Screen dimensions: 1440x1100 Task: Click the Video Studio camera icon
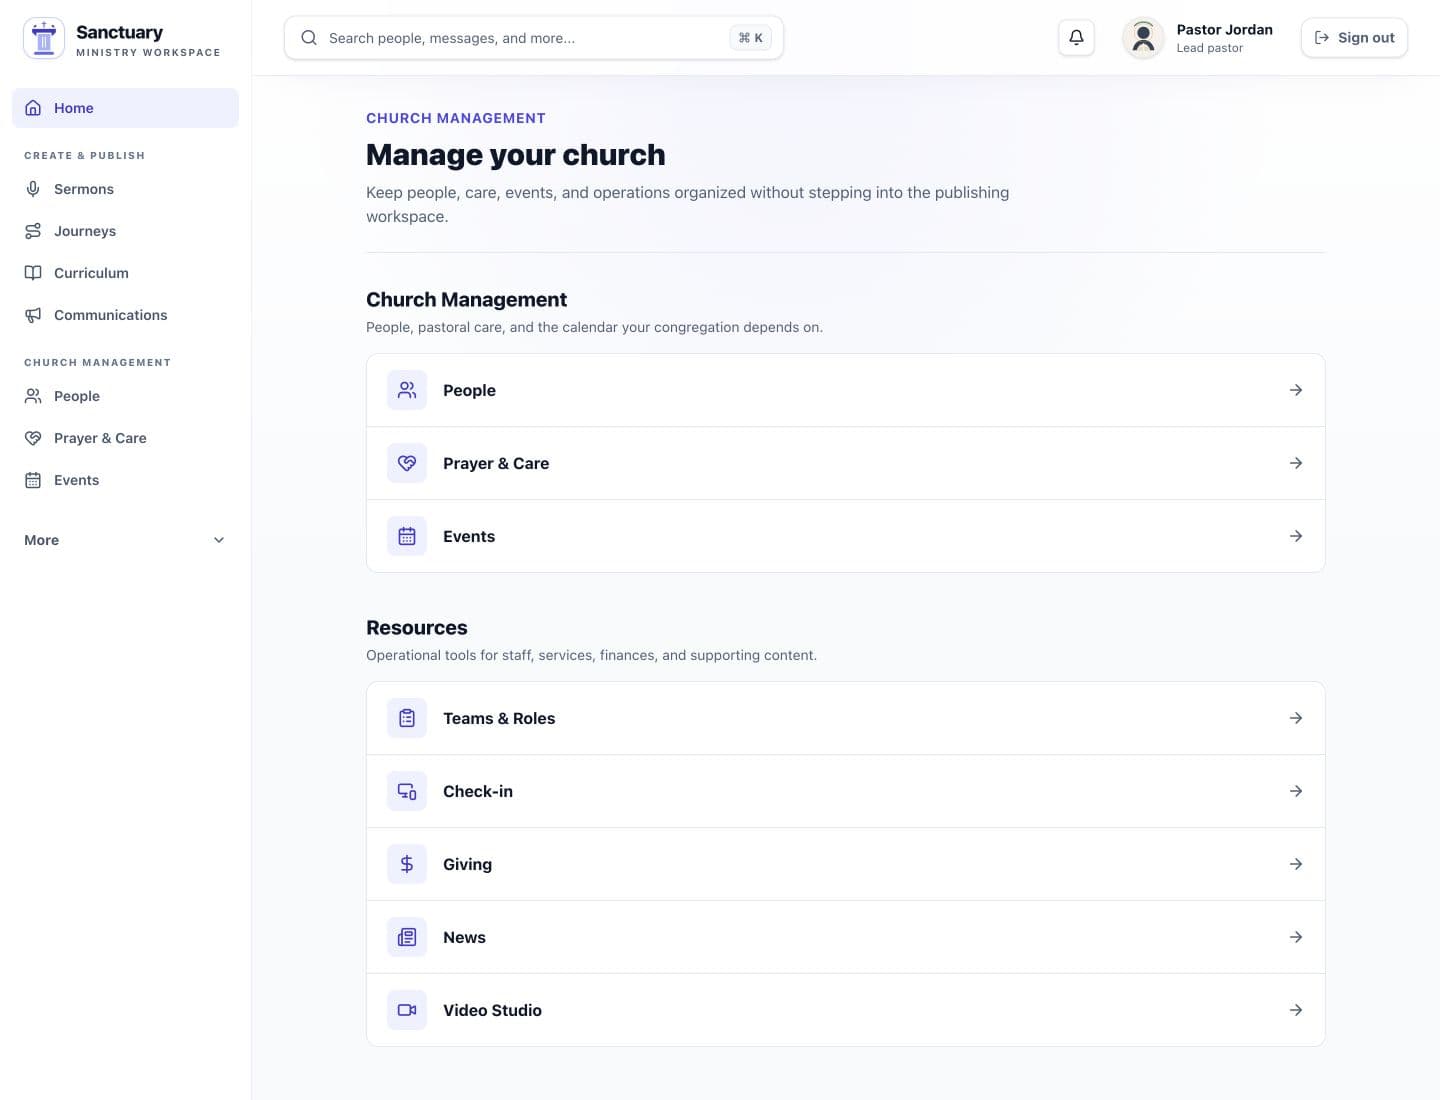point(407,1010)
